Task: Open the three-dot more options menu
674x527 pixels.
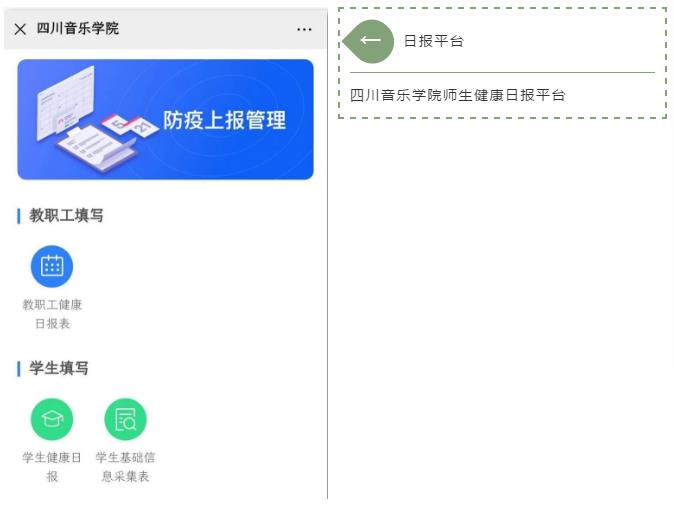Action: [304, 29]
